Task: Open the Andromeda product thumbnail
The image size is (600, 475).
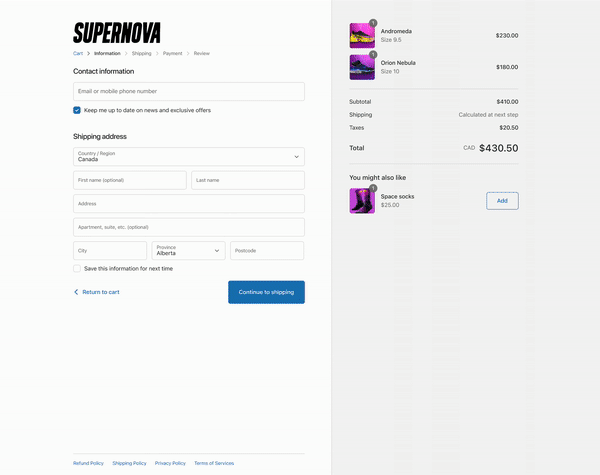Action: tap(362, 36)
